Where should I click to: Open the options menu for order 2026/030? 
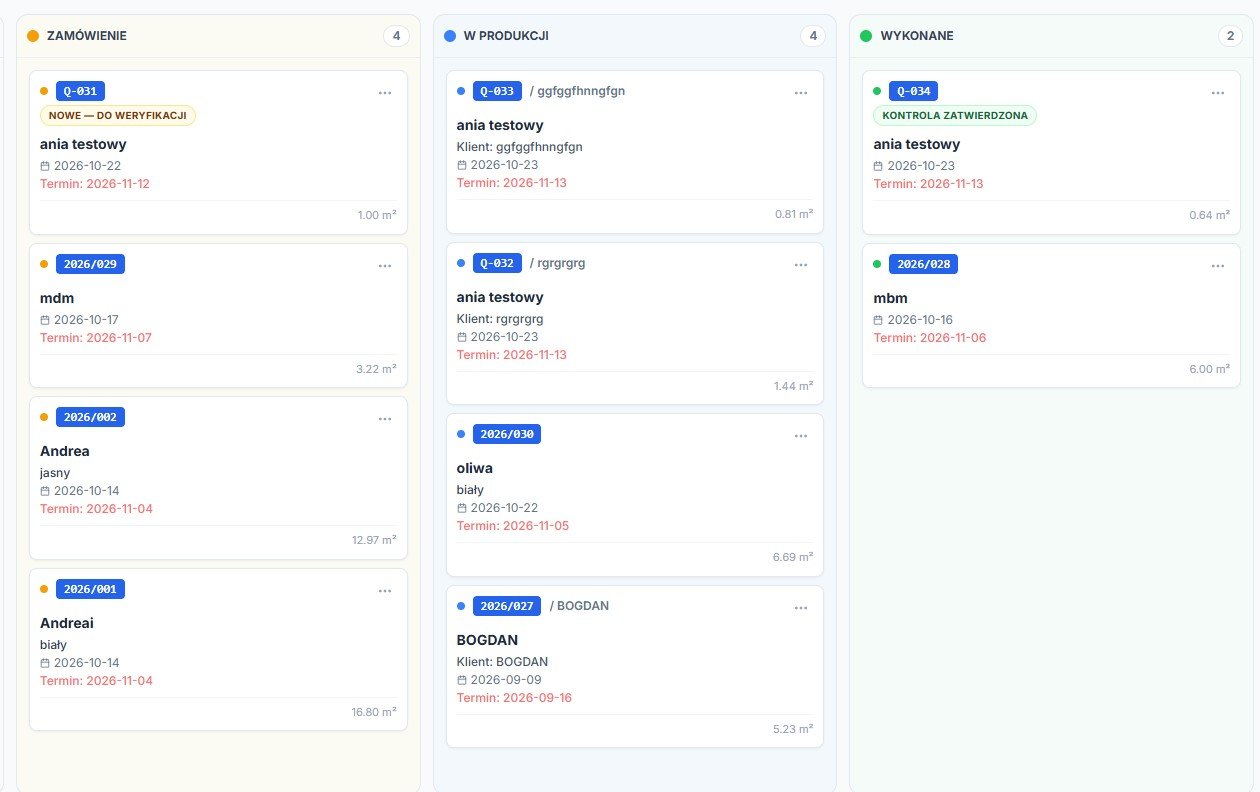pyautogui.click(x=801, y=436)
